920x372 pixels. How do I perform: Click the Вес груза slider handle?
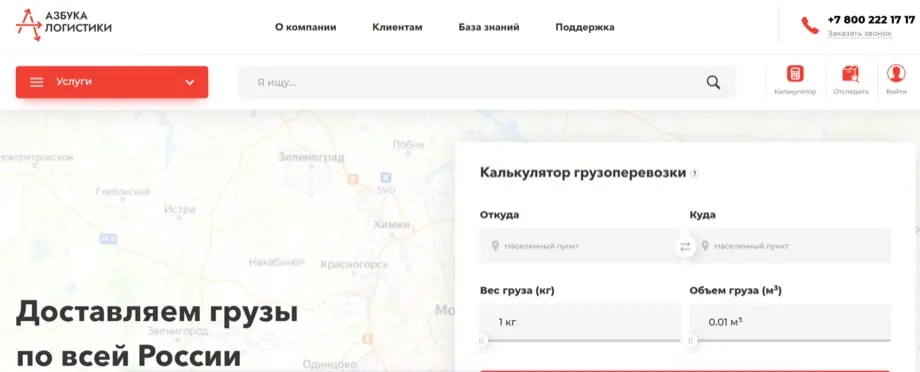(x=482, y=340)
